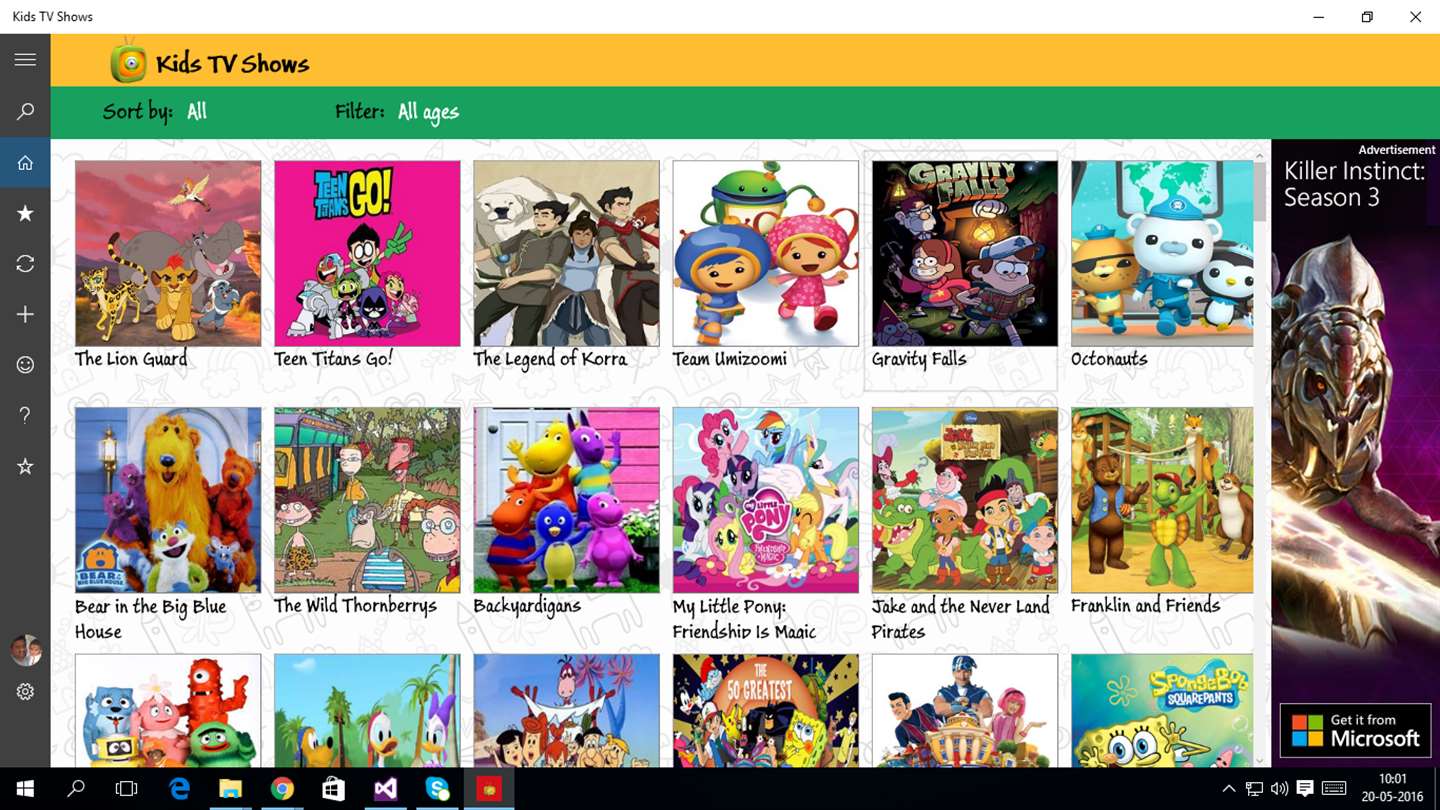Select The Wild Thornberrys poster

pos(367,500)
